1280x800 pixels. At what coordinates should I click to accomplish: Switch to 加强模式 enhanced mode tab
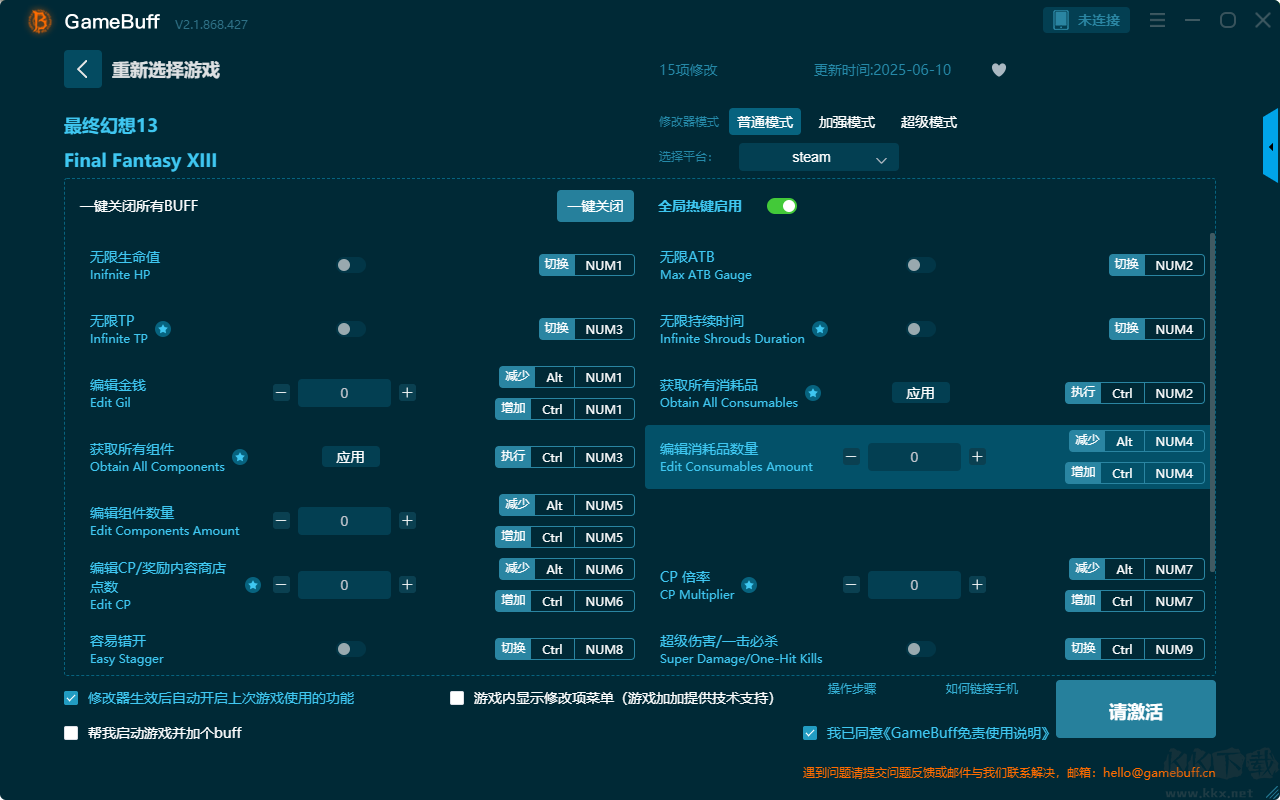click(x=846, y=122)
